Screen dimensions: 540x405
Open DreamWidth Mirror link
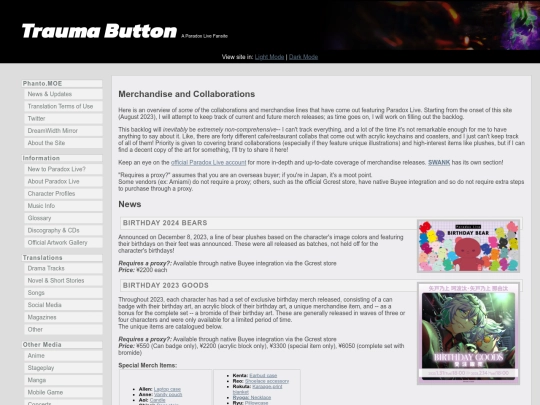(x=63, y=131)
